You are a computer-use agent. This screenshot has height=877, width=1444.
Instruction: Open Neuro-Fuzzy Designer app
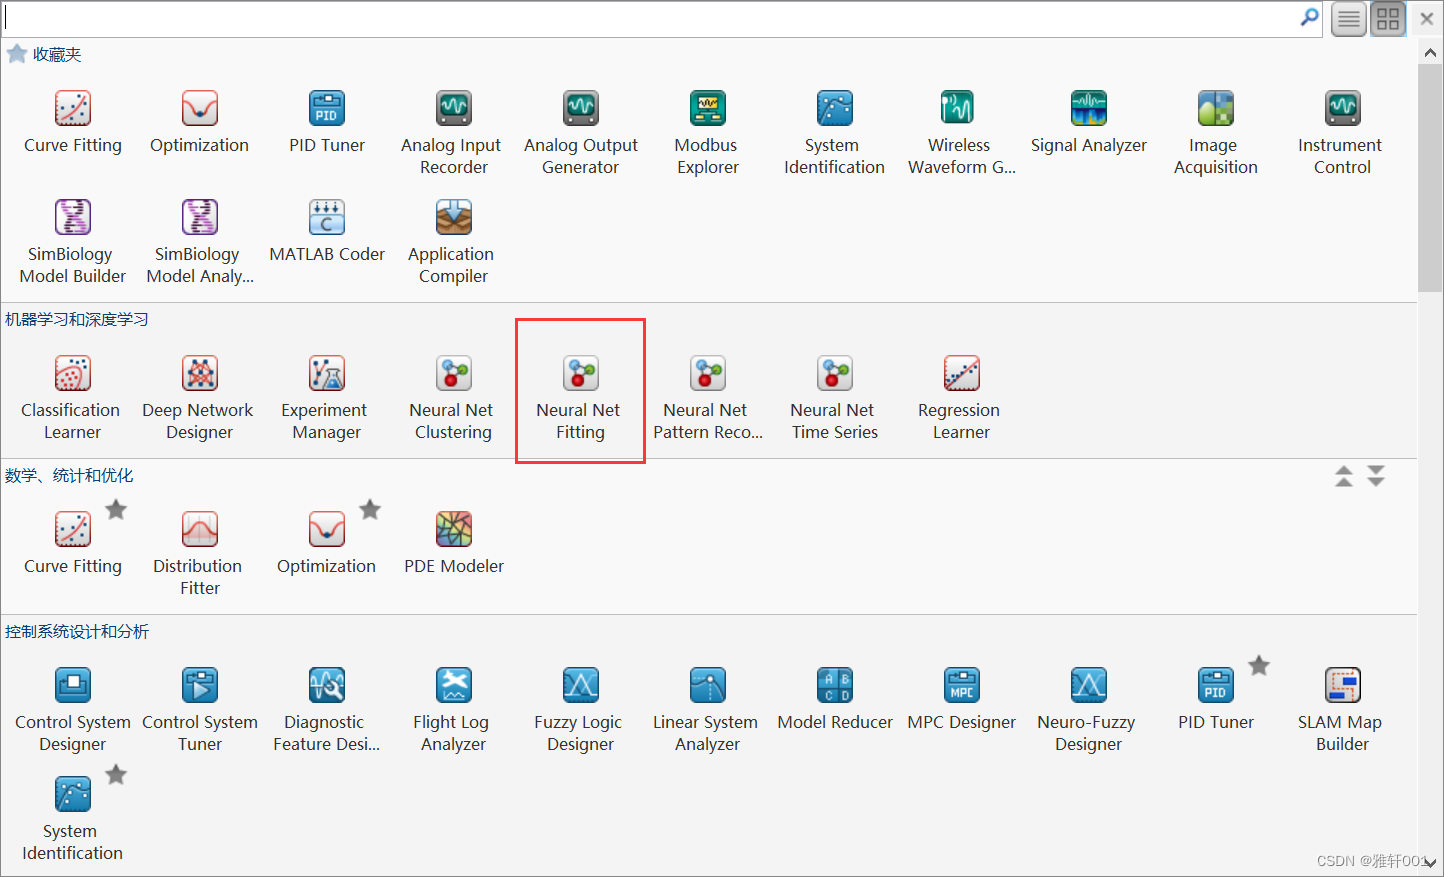click(x=1089, y=711)
